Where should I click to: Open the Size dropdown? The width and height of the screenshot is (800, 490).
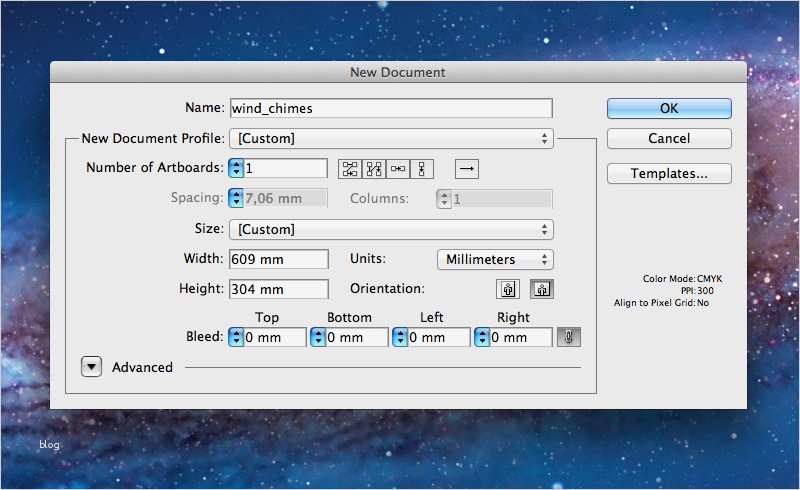391,229
